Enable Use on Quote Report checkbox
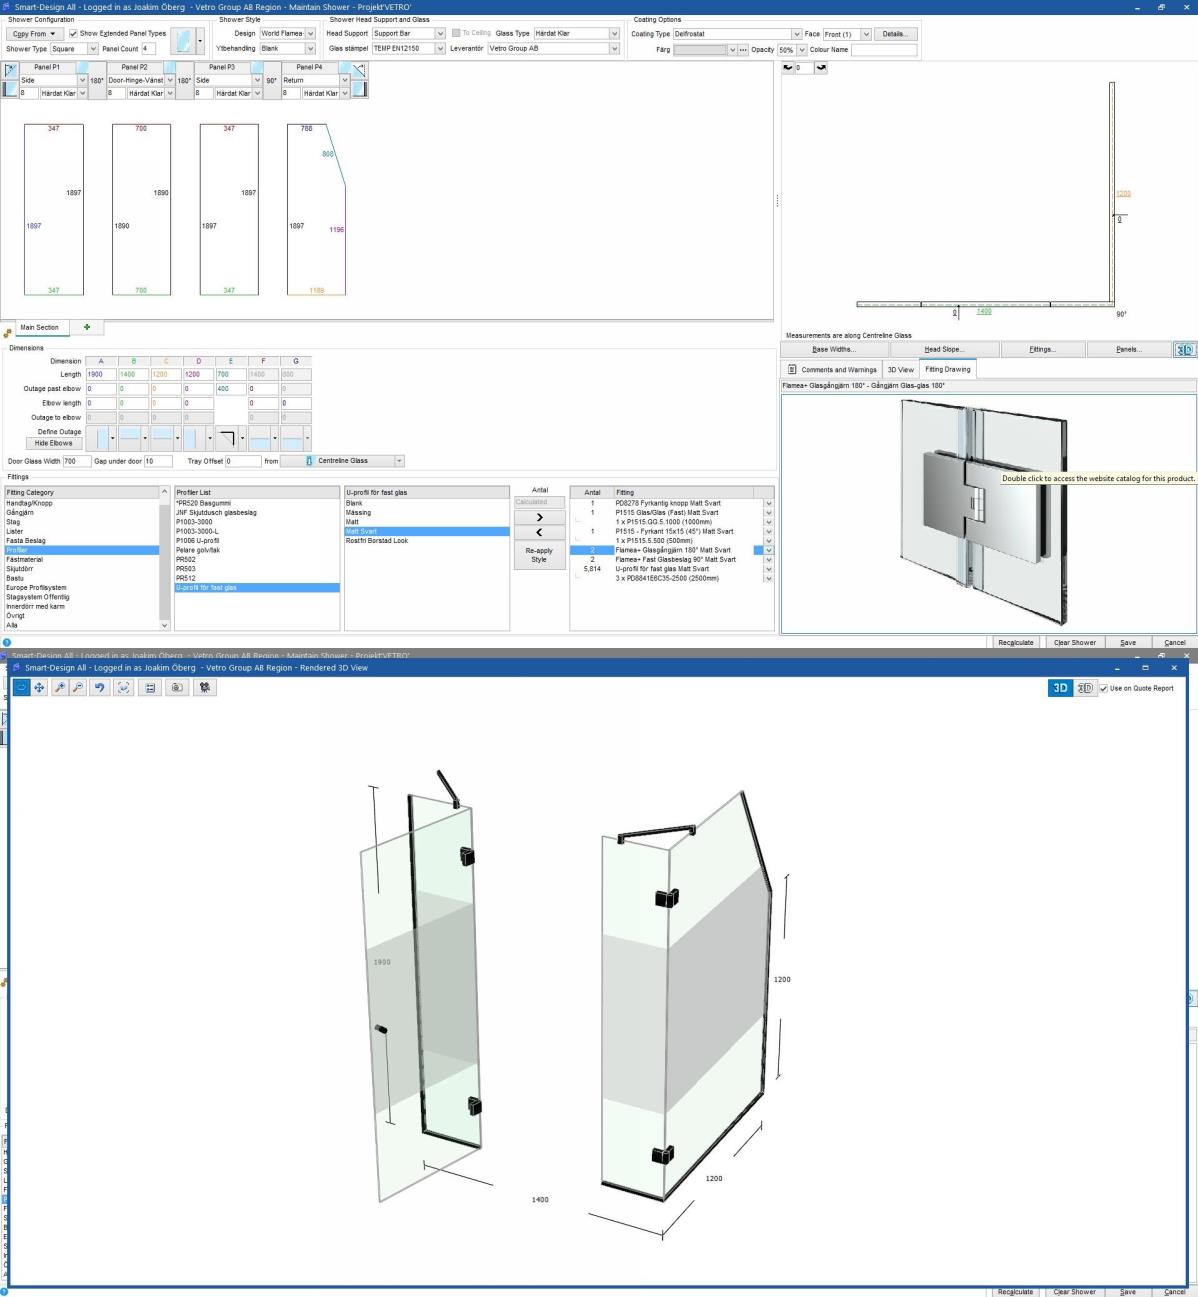 [x=1104, y=688]
